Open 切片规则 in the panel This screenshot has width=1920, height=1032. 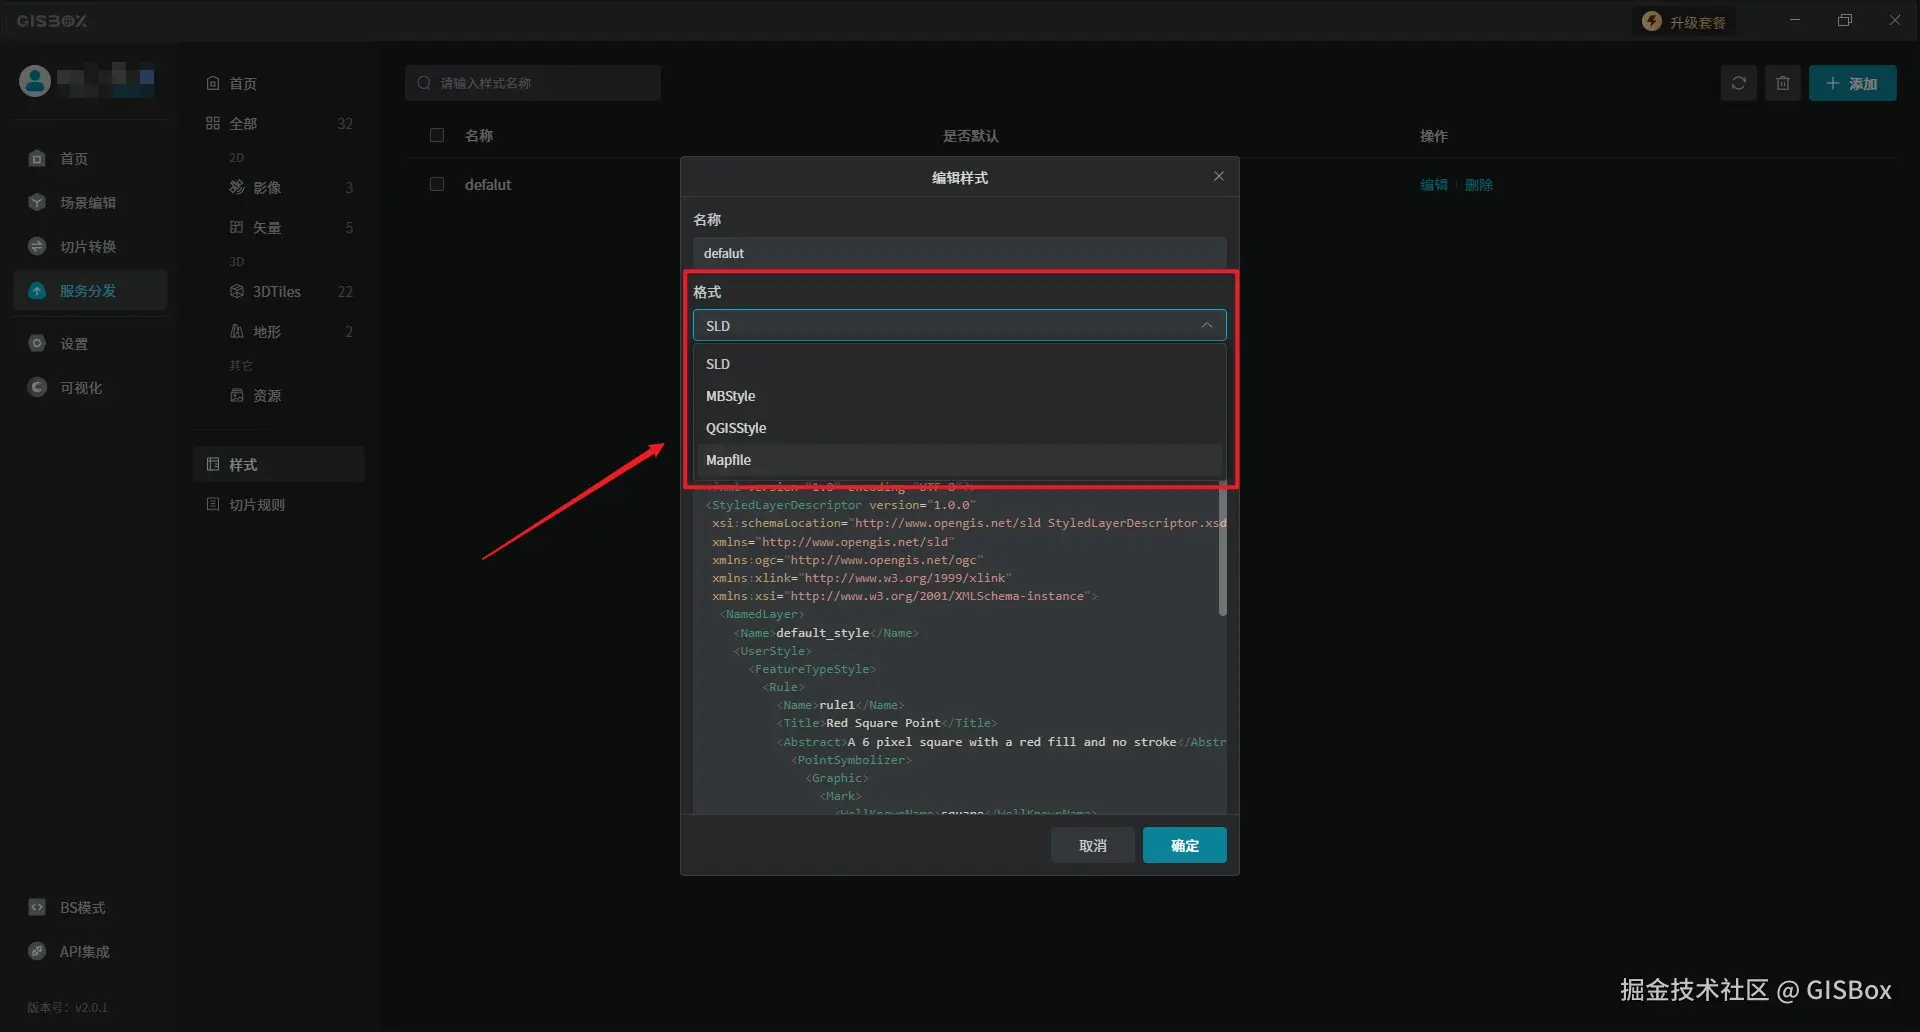click(x=278, y=505)
